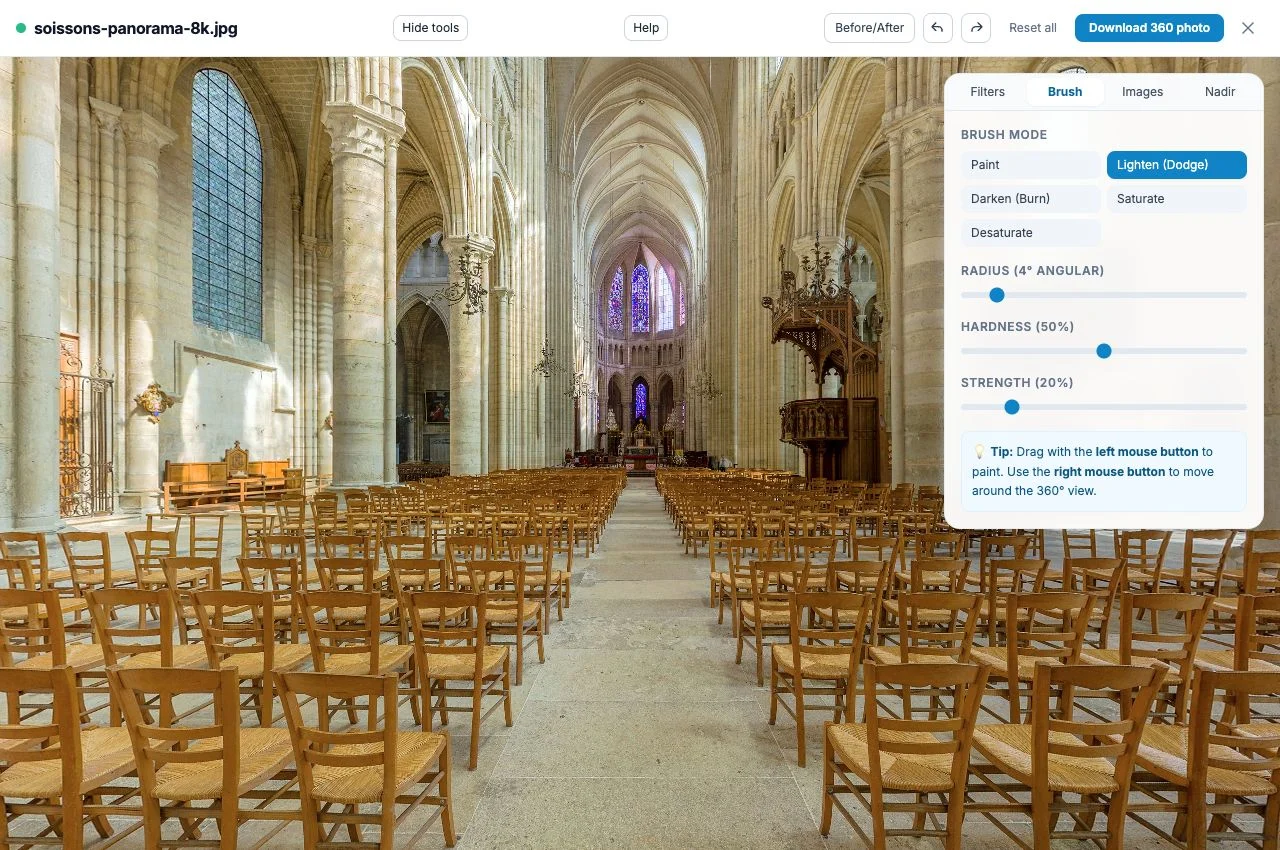The width and height of the screenshot is (1280, 850).
Task: Switch to the Brush tab
Action: [1065, 92]
